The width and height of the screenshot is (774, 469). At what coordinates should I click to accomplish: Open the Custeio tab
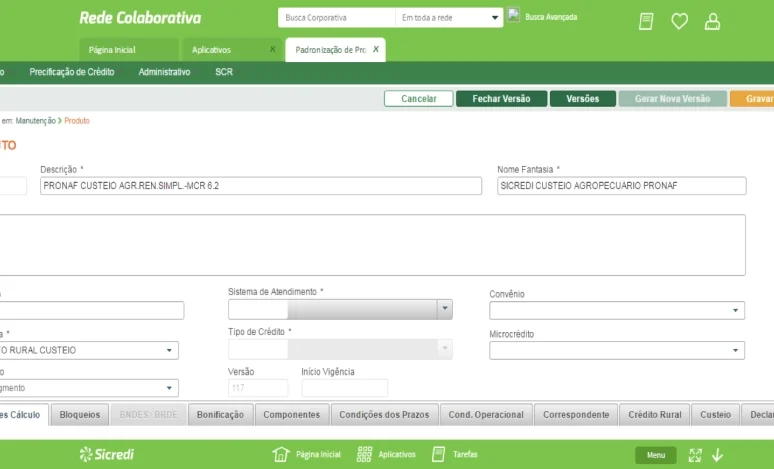(x=715, y=415)
